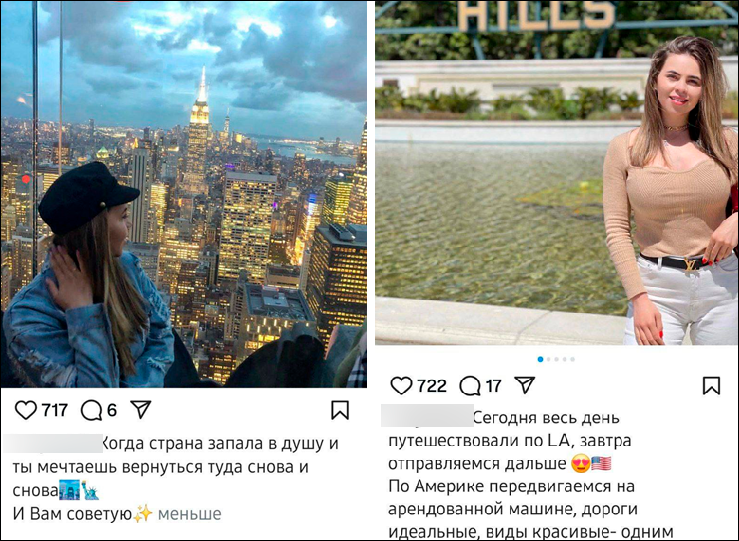View the 717 likes count
The image size is (739, 541).
click(x=55, y=410)
